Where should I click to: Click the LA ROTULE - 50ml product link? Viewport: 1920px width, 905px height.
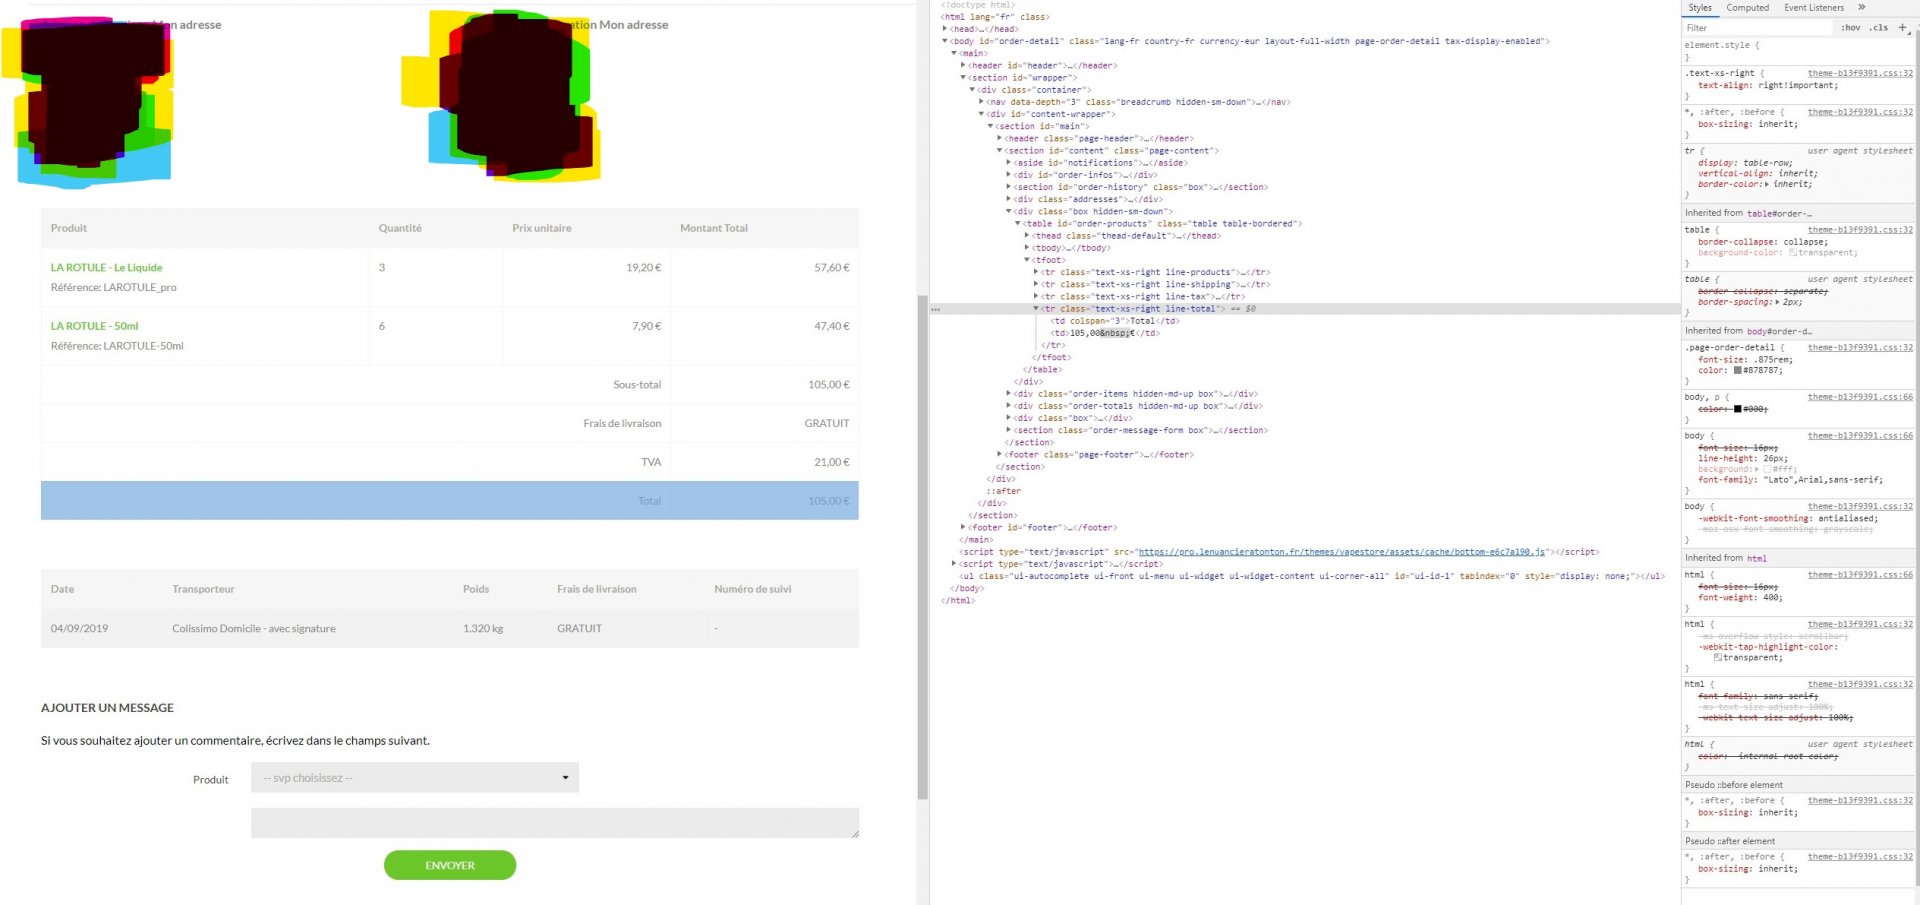[95, 326]
